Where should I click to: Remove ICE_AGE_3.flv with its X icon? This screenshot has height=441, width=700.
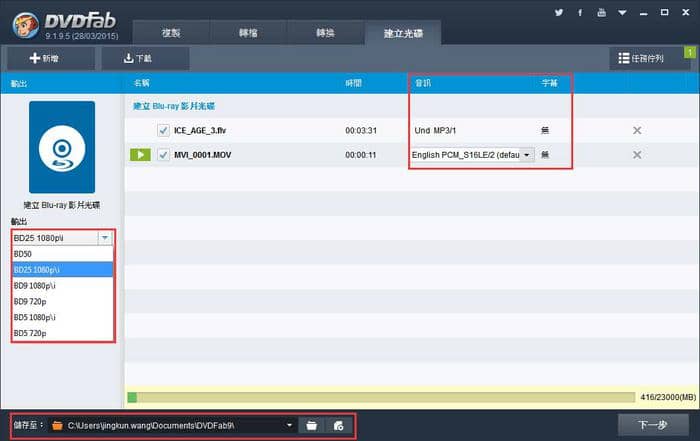pyautogui.click(x=637, y=130)
